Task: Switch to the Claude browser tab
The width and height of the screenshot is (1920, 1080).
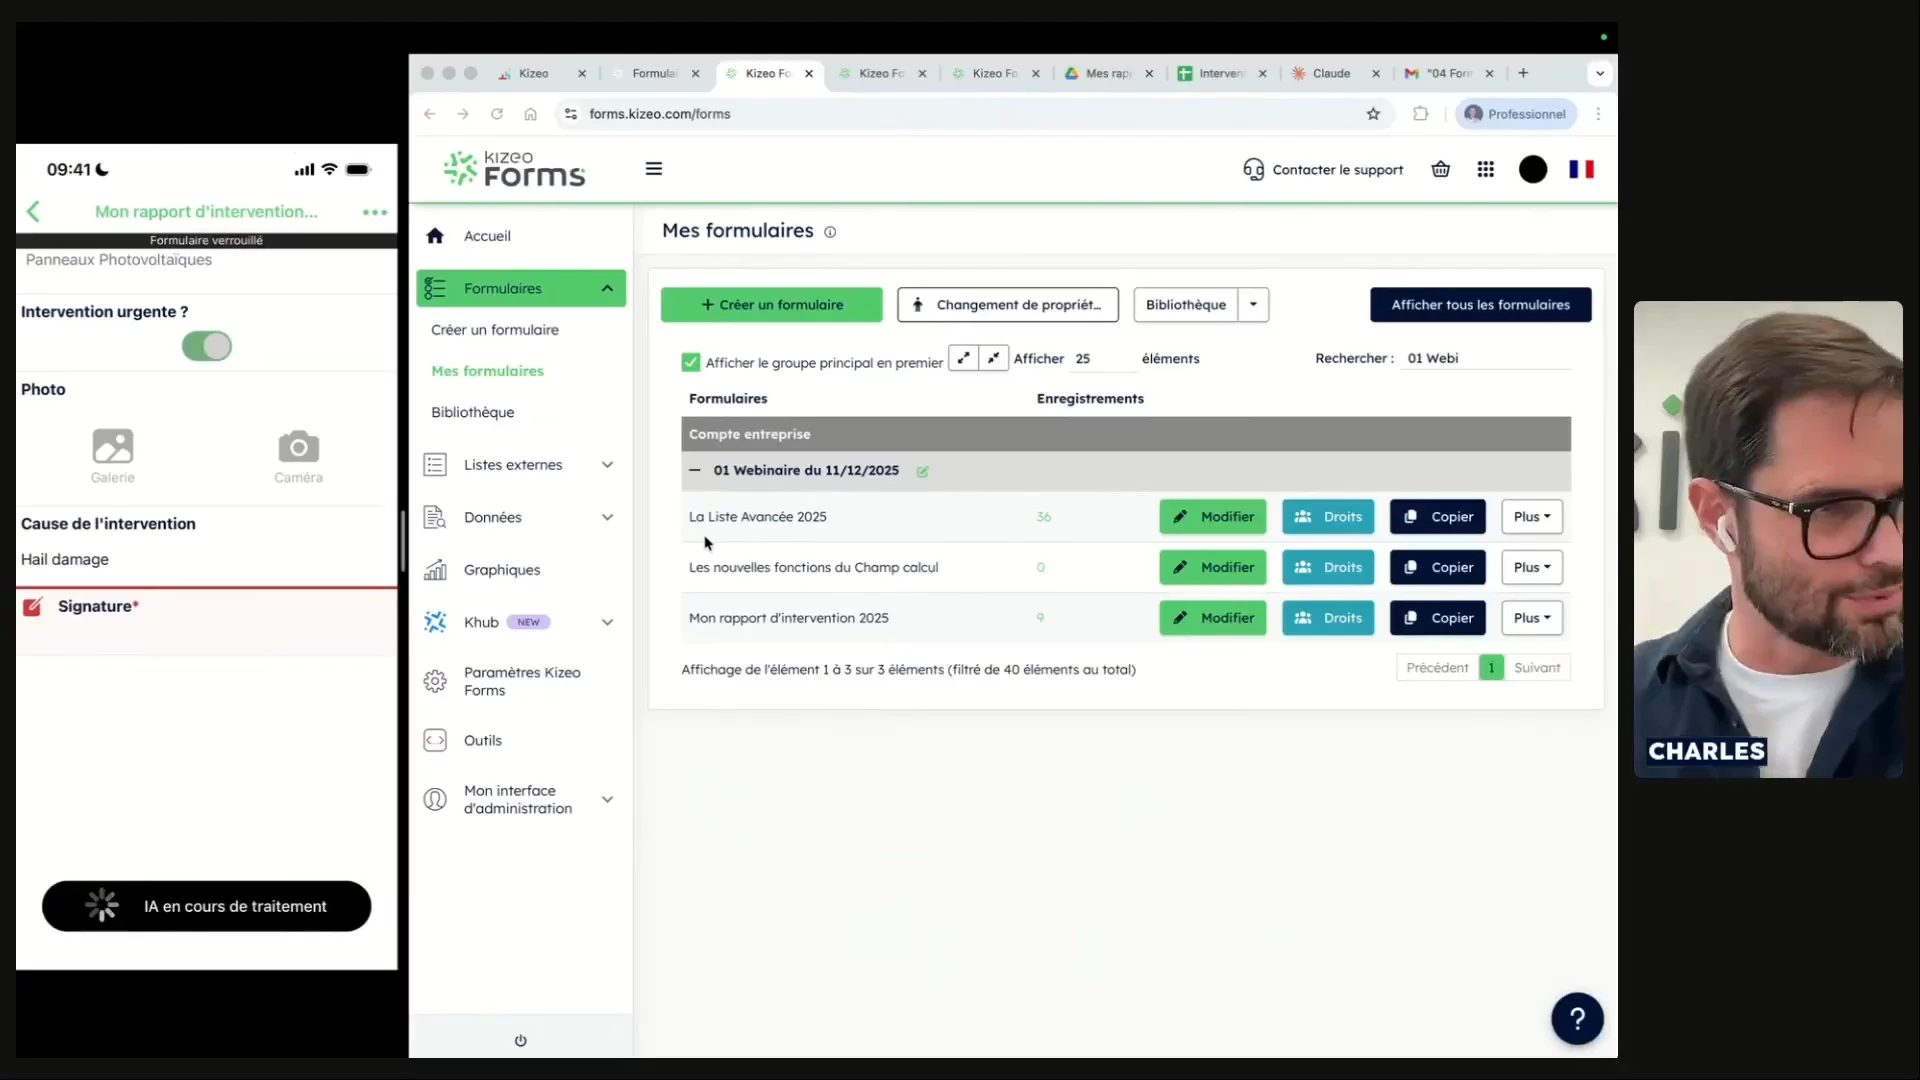Action: tap(1331, 73)
